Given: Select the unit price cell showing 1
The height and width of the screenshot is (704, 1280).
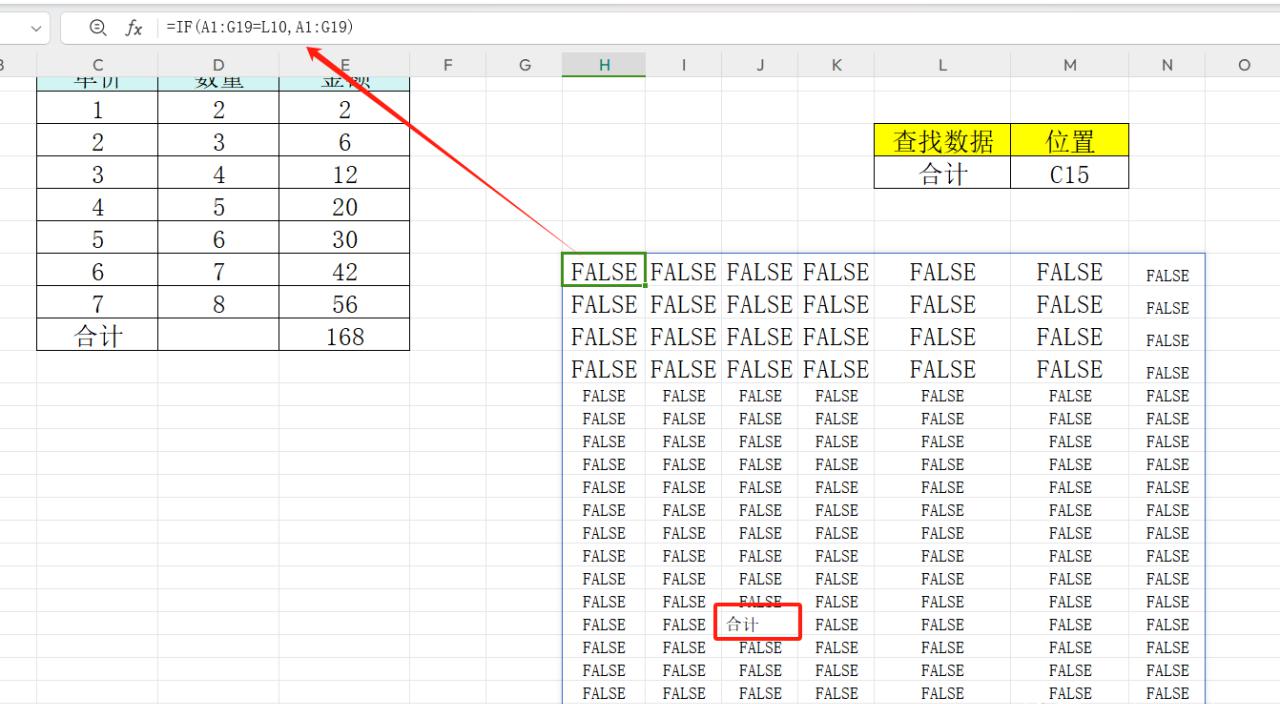Looking at the screenshot, I should pyautogui.click(x=97, y=110).
